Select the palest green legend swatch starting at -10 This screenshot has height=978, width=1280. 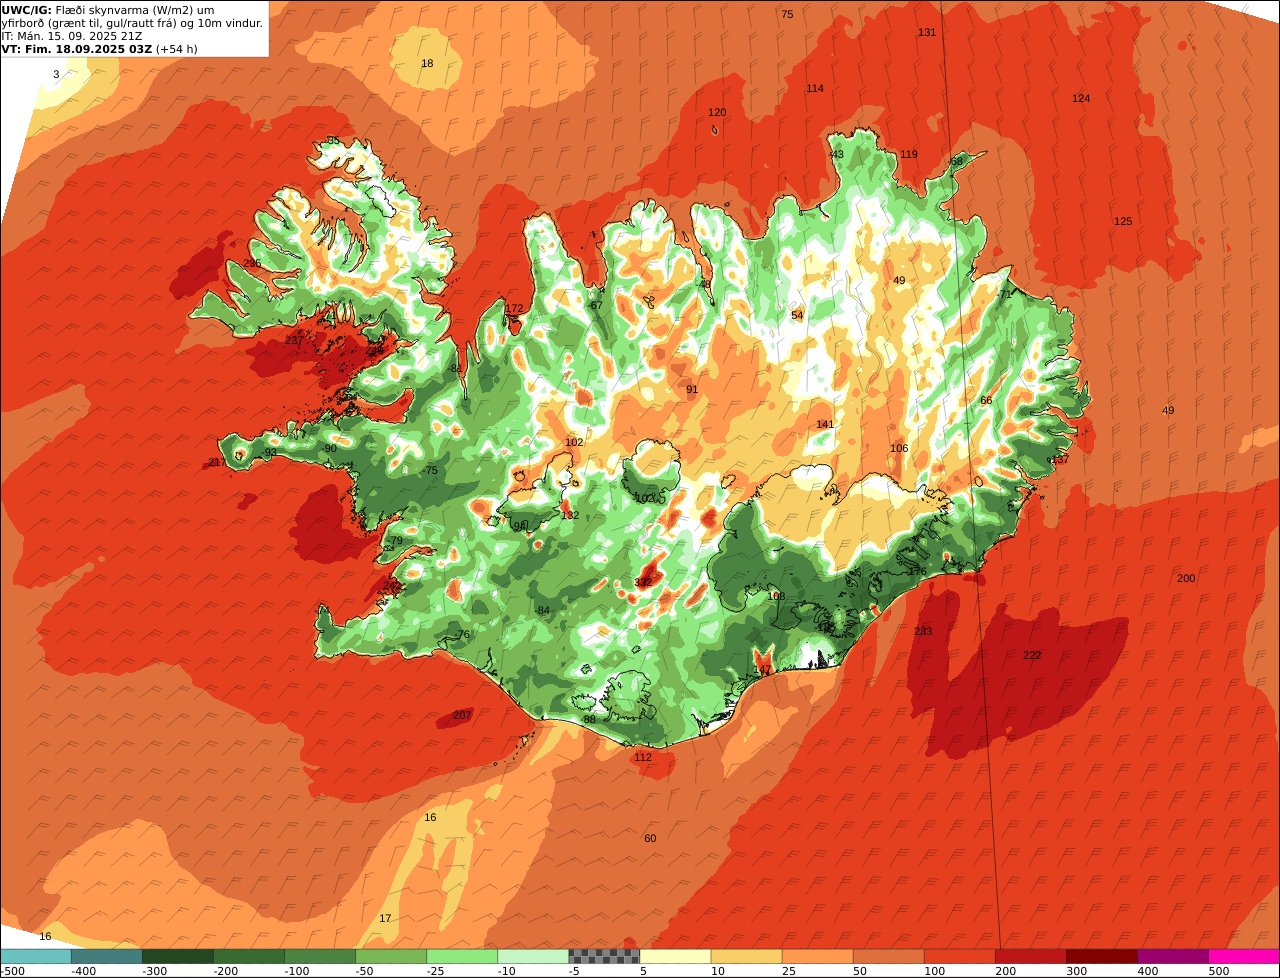533,956
